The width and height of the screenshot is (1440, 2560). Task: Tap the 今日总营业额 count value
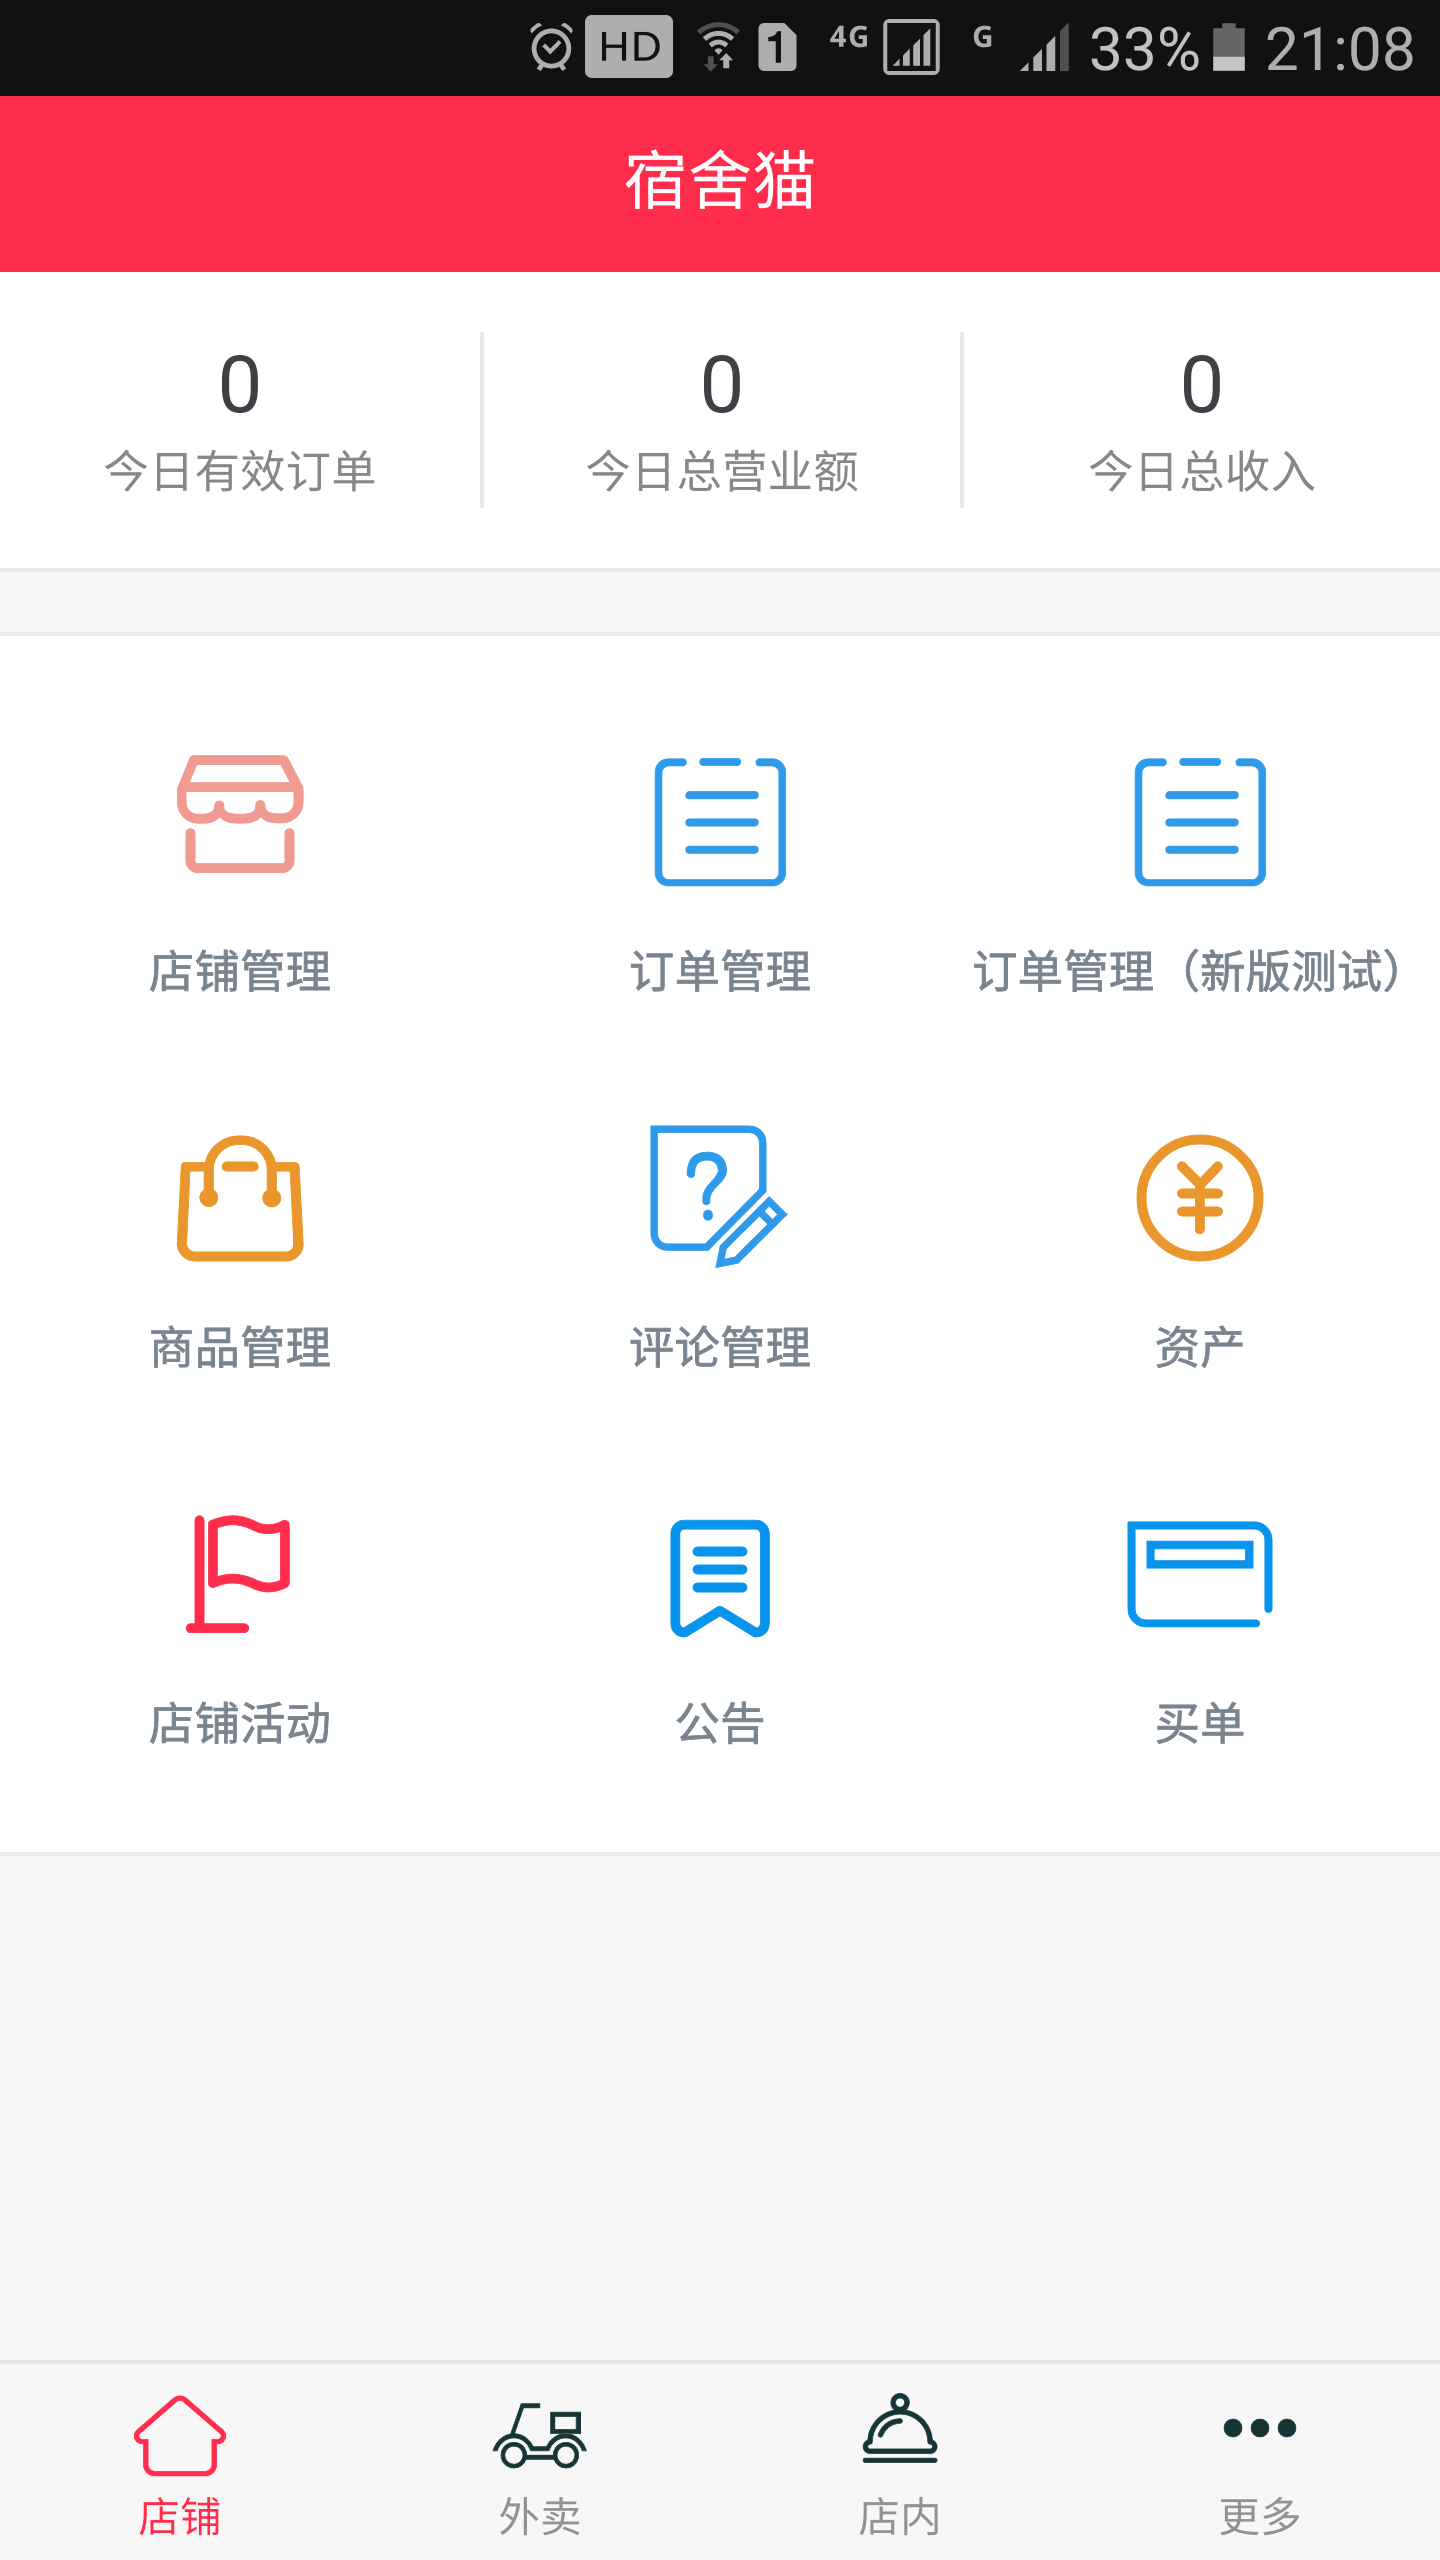point(722,385)
